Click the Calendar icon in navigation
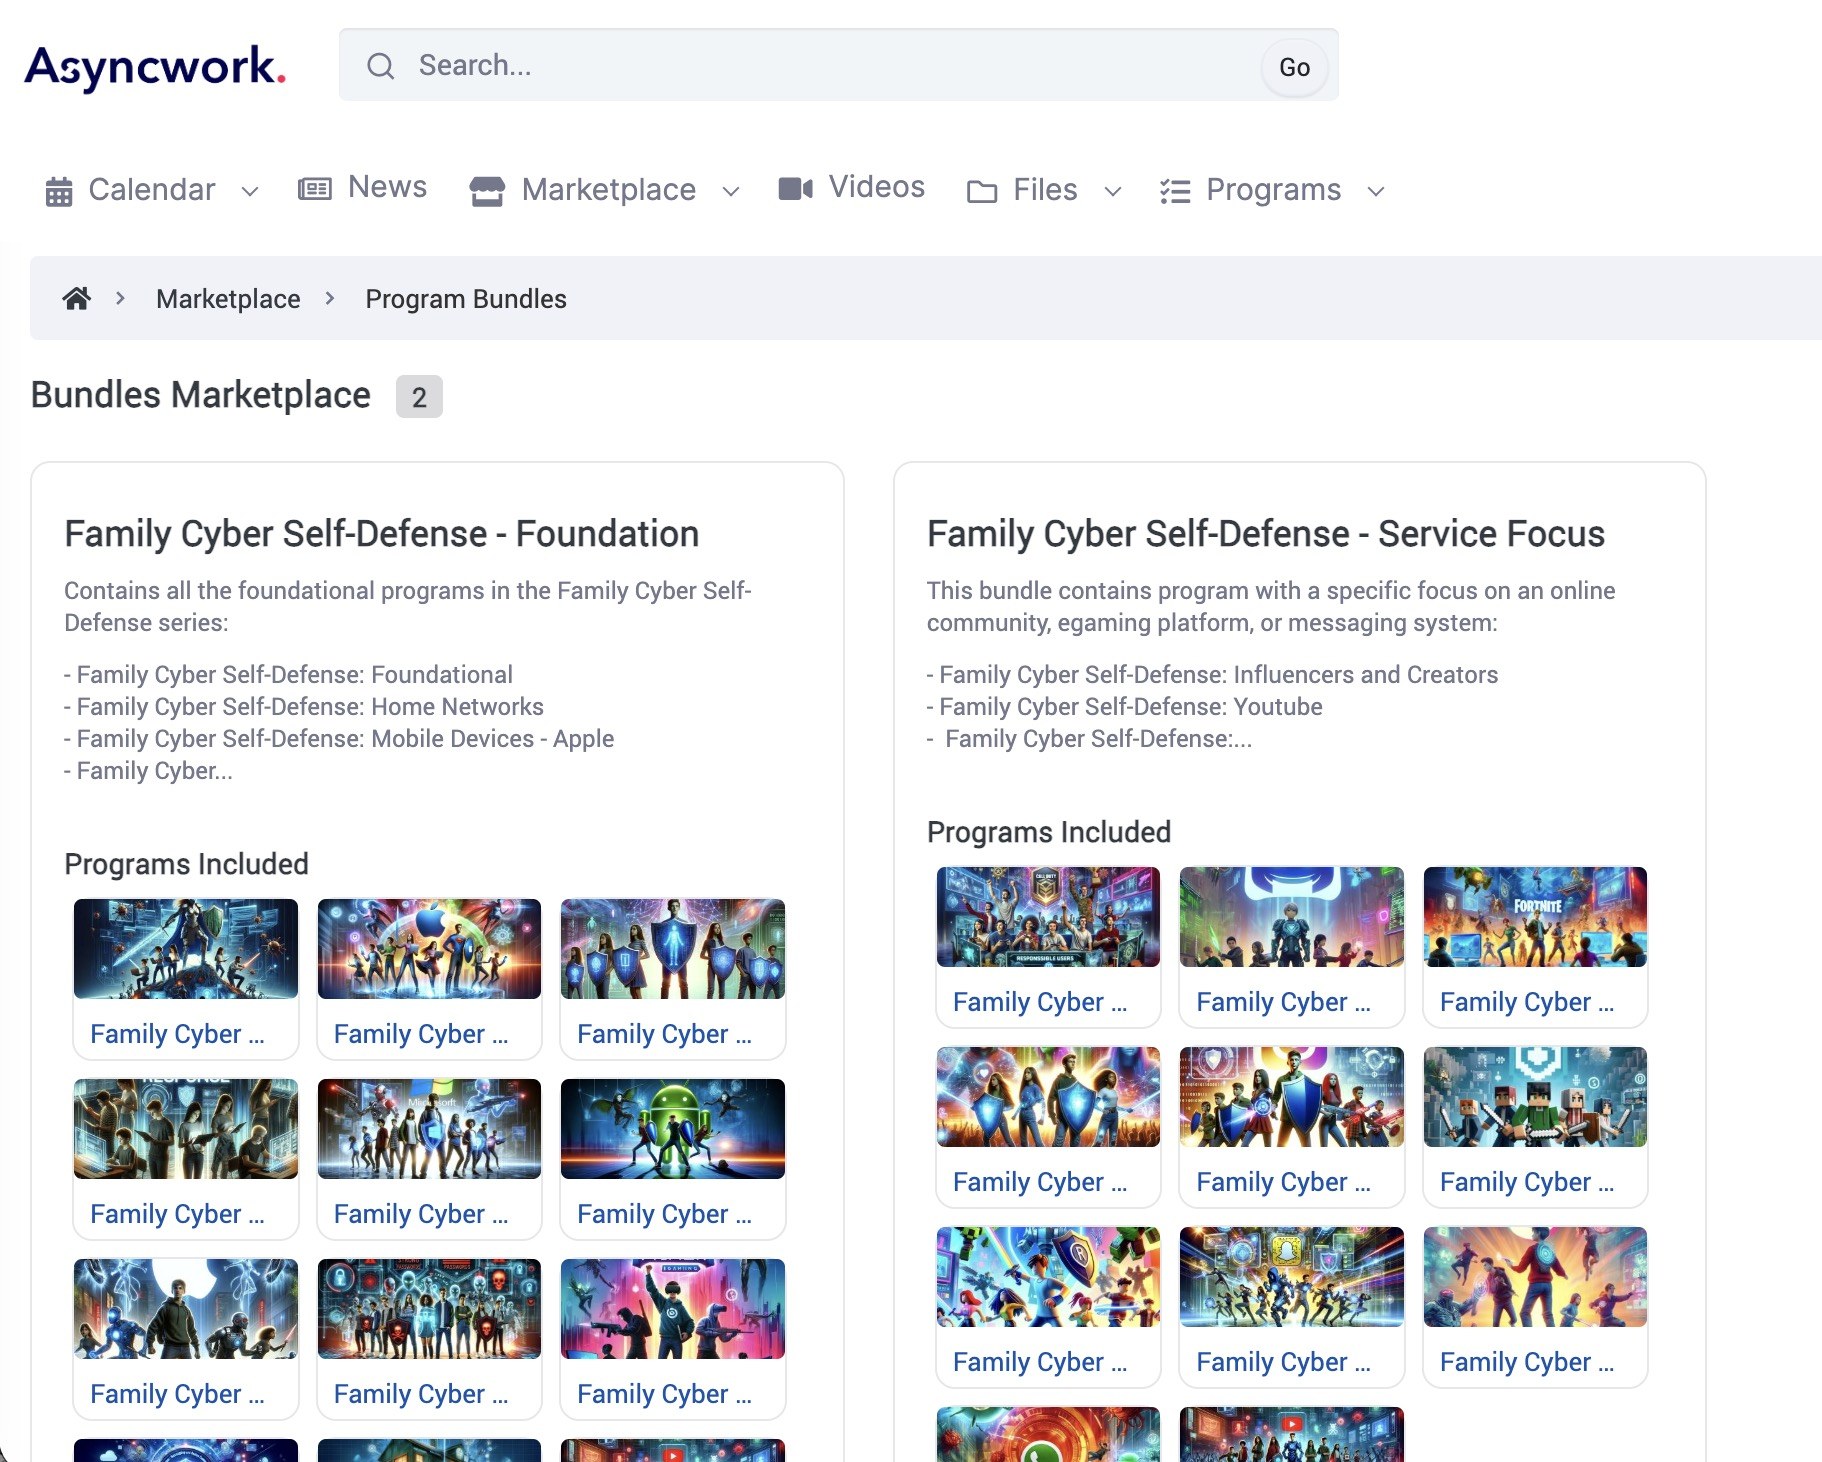 click(59, 191)
